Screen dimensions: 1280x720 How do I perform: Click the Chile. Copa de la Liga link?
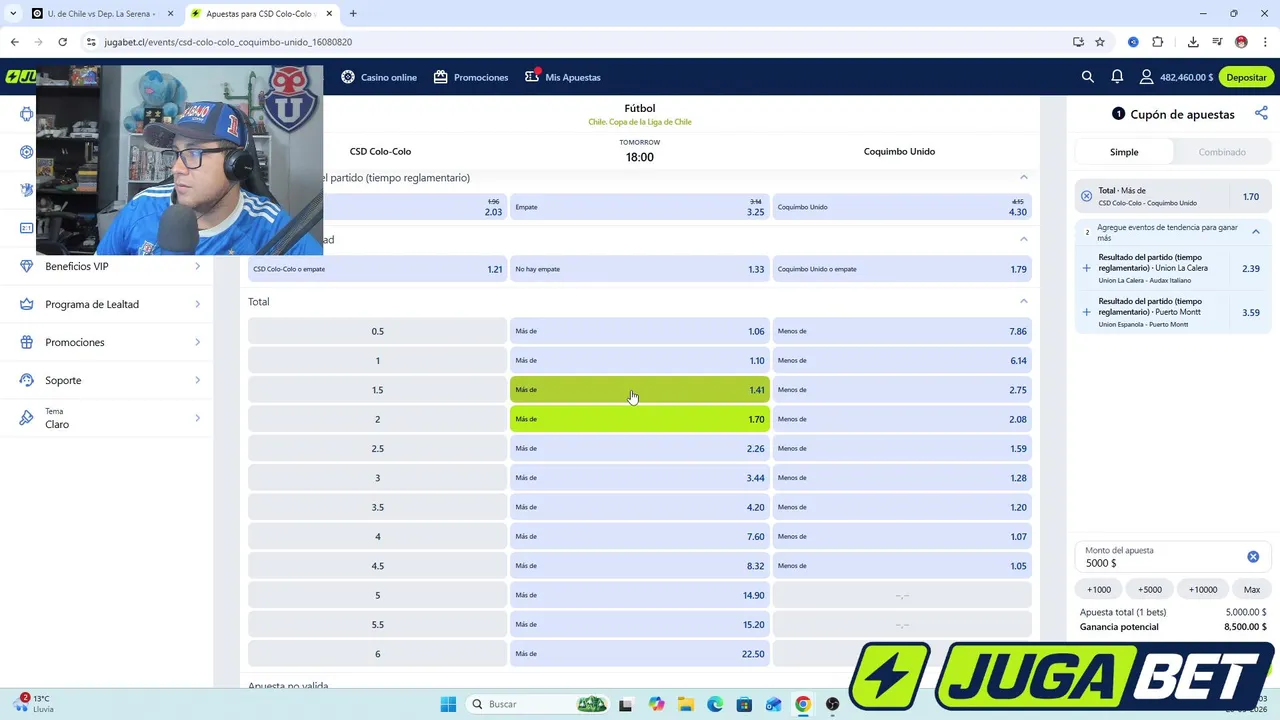click(x=640, y=122)
